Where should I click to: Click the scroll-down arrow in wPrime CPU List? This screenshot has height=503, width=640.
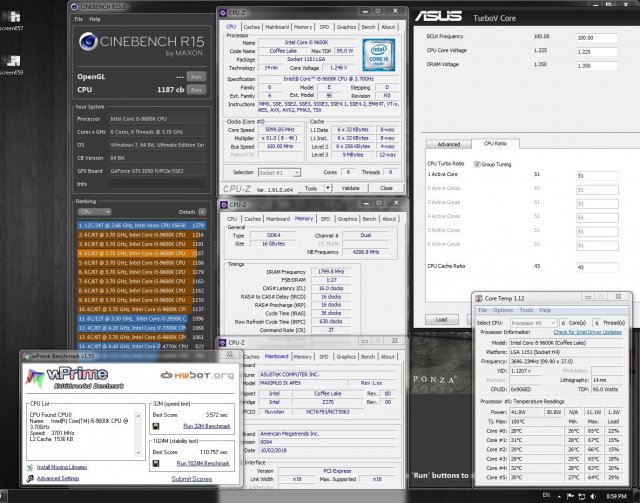click(138, 453)
